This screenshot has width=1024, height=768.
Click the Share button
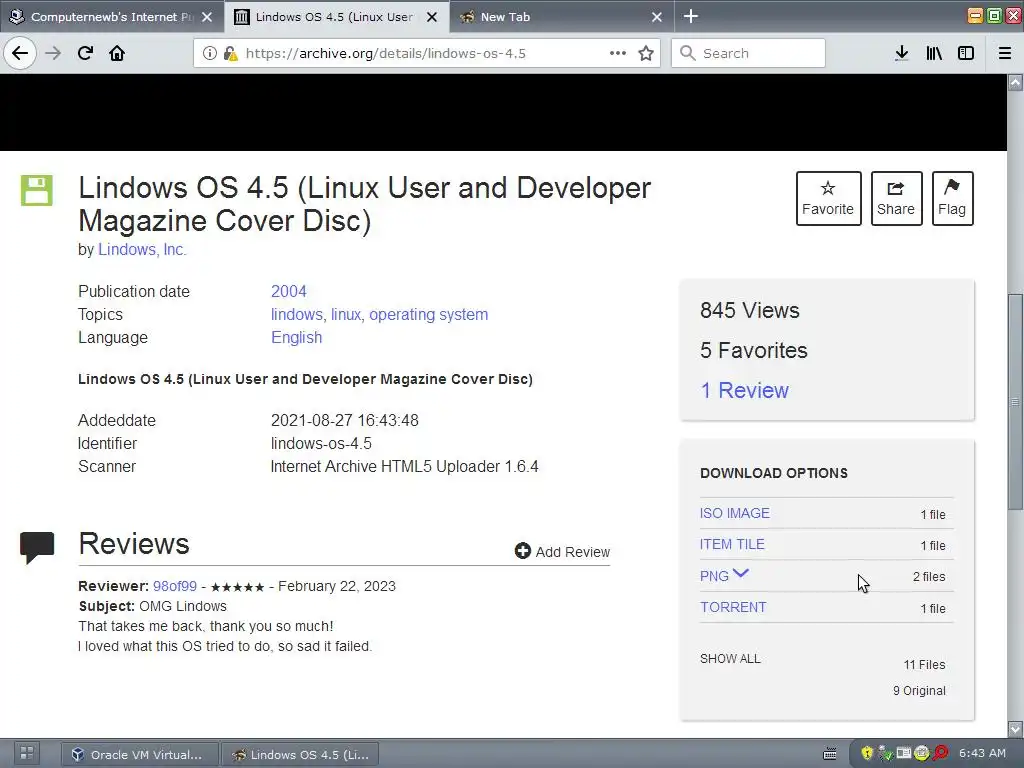tap(896, 199)
